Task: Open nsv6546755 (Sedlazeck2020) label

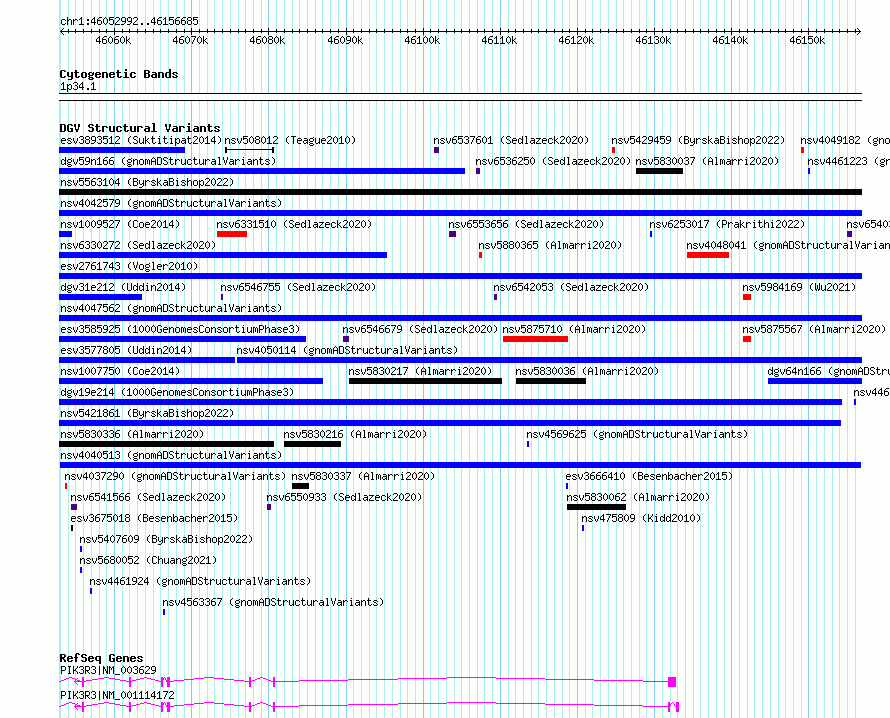Action: click(298, 287)
